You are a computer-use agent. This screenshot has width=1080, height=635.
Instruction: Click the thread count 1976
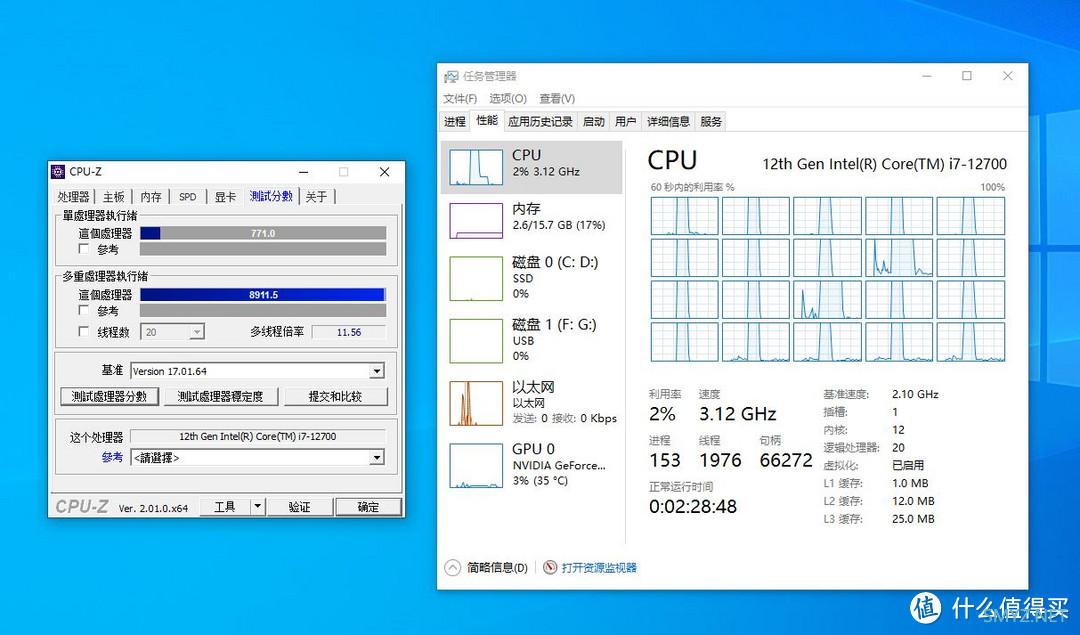(x=720, y=460)
